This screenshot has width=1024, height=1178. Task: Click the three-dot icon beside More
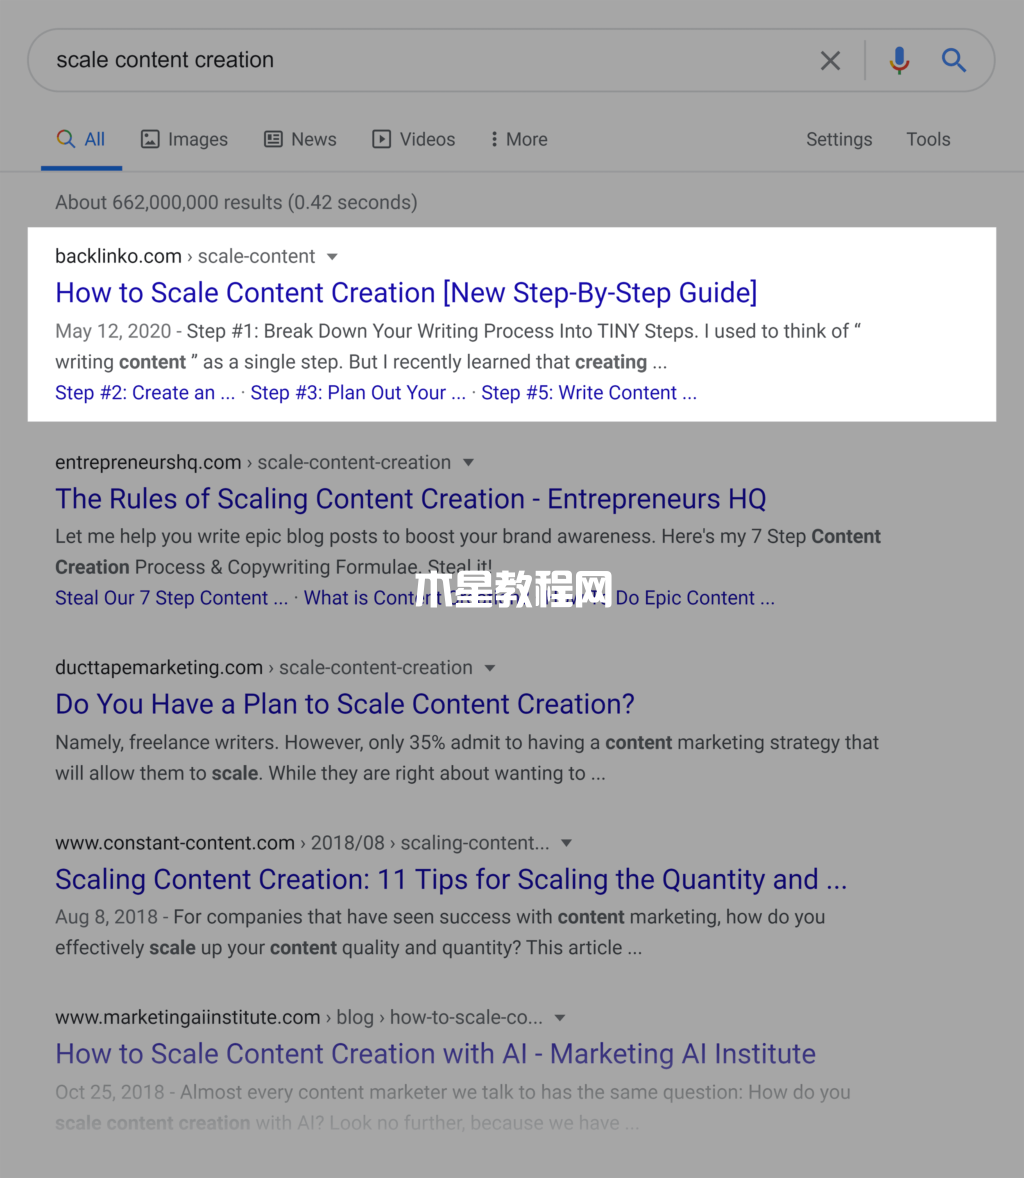(x=494, y=139)
